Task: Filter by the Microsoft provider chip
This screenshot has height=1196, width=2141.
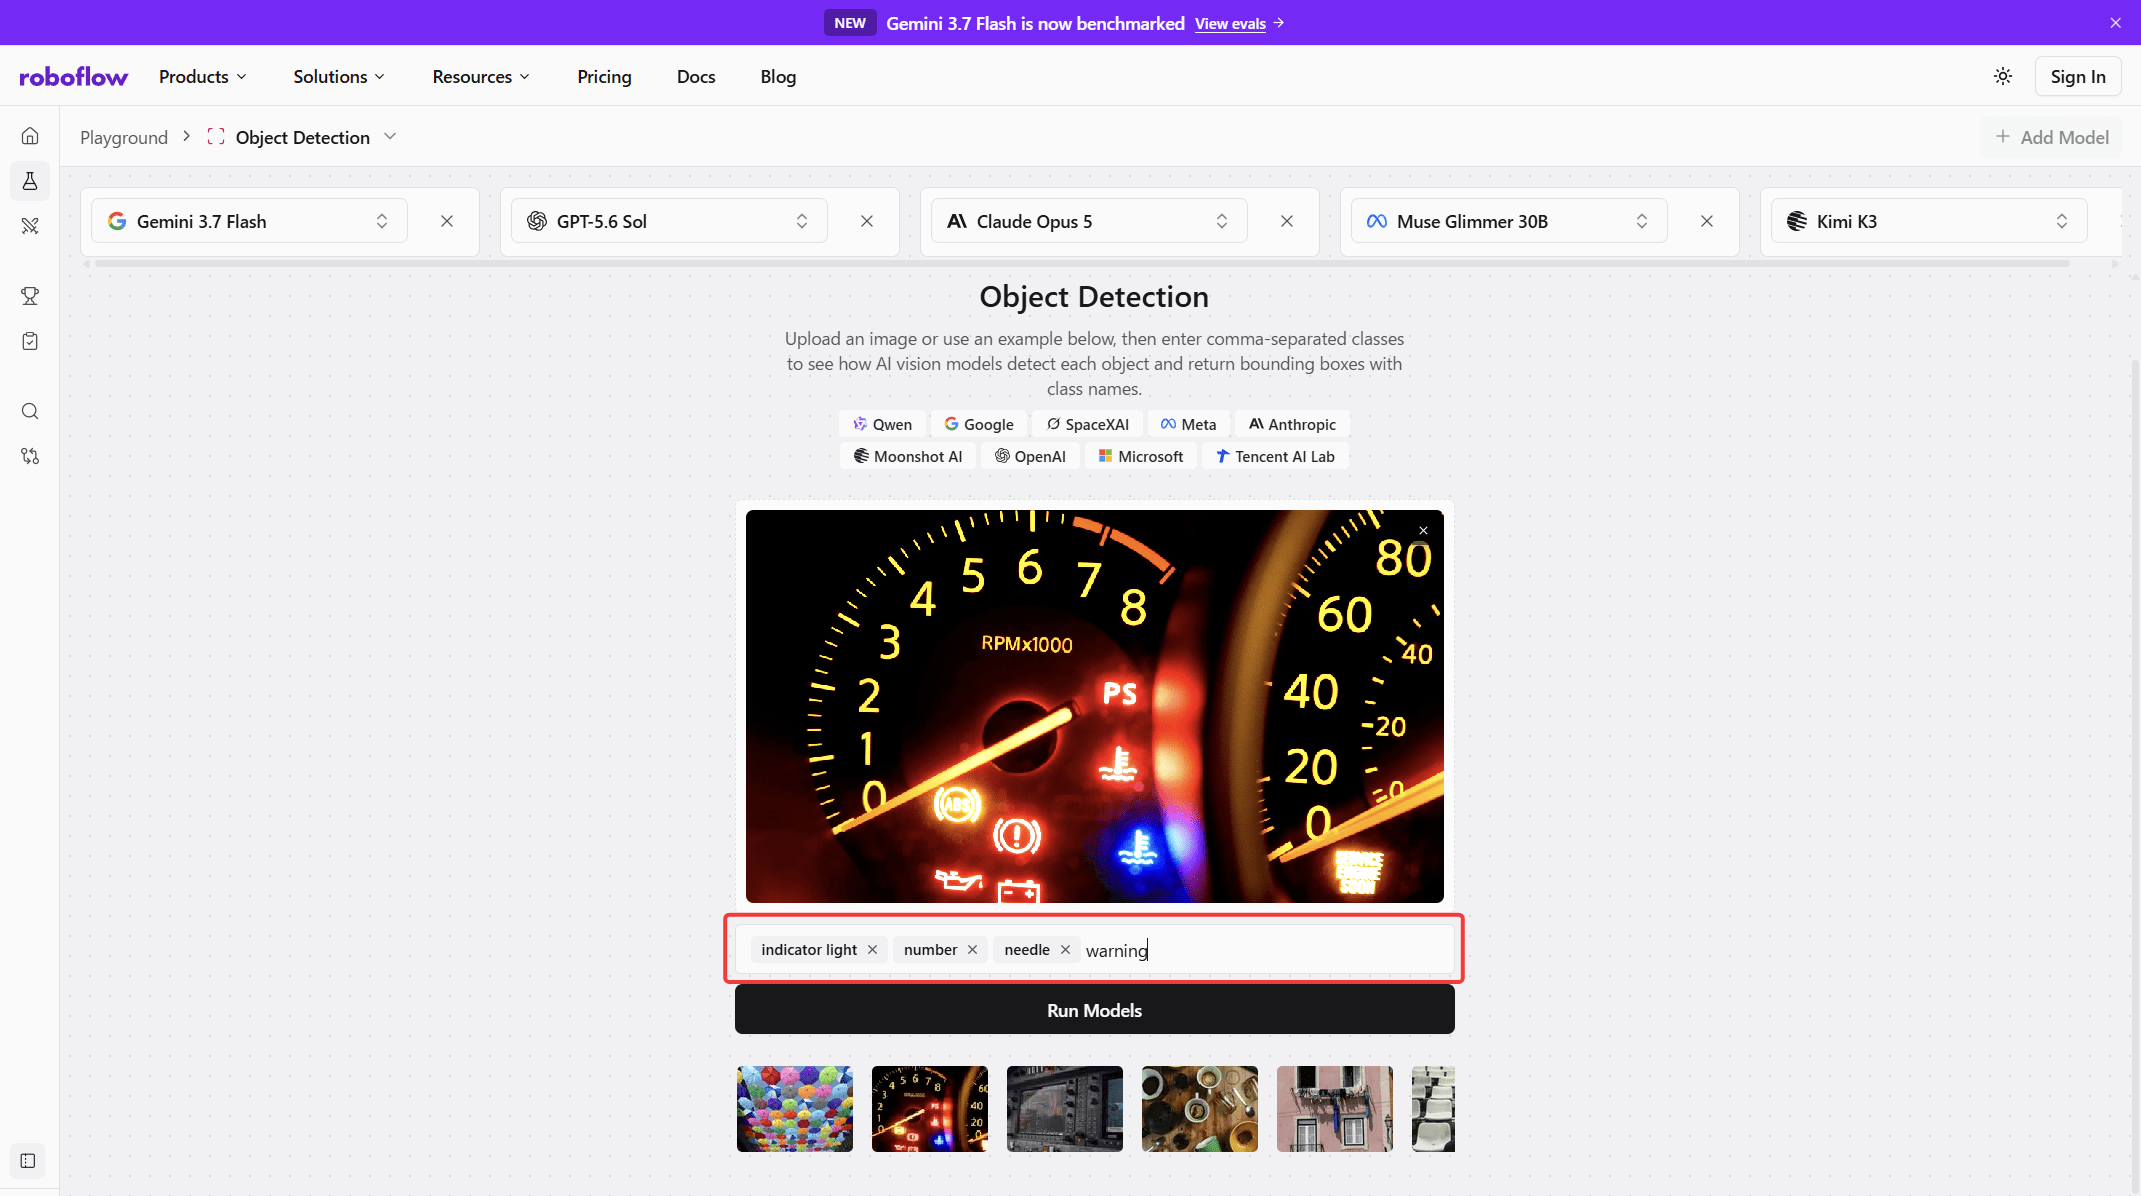Action: tap(1141, 456)
